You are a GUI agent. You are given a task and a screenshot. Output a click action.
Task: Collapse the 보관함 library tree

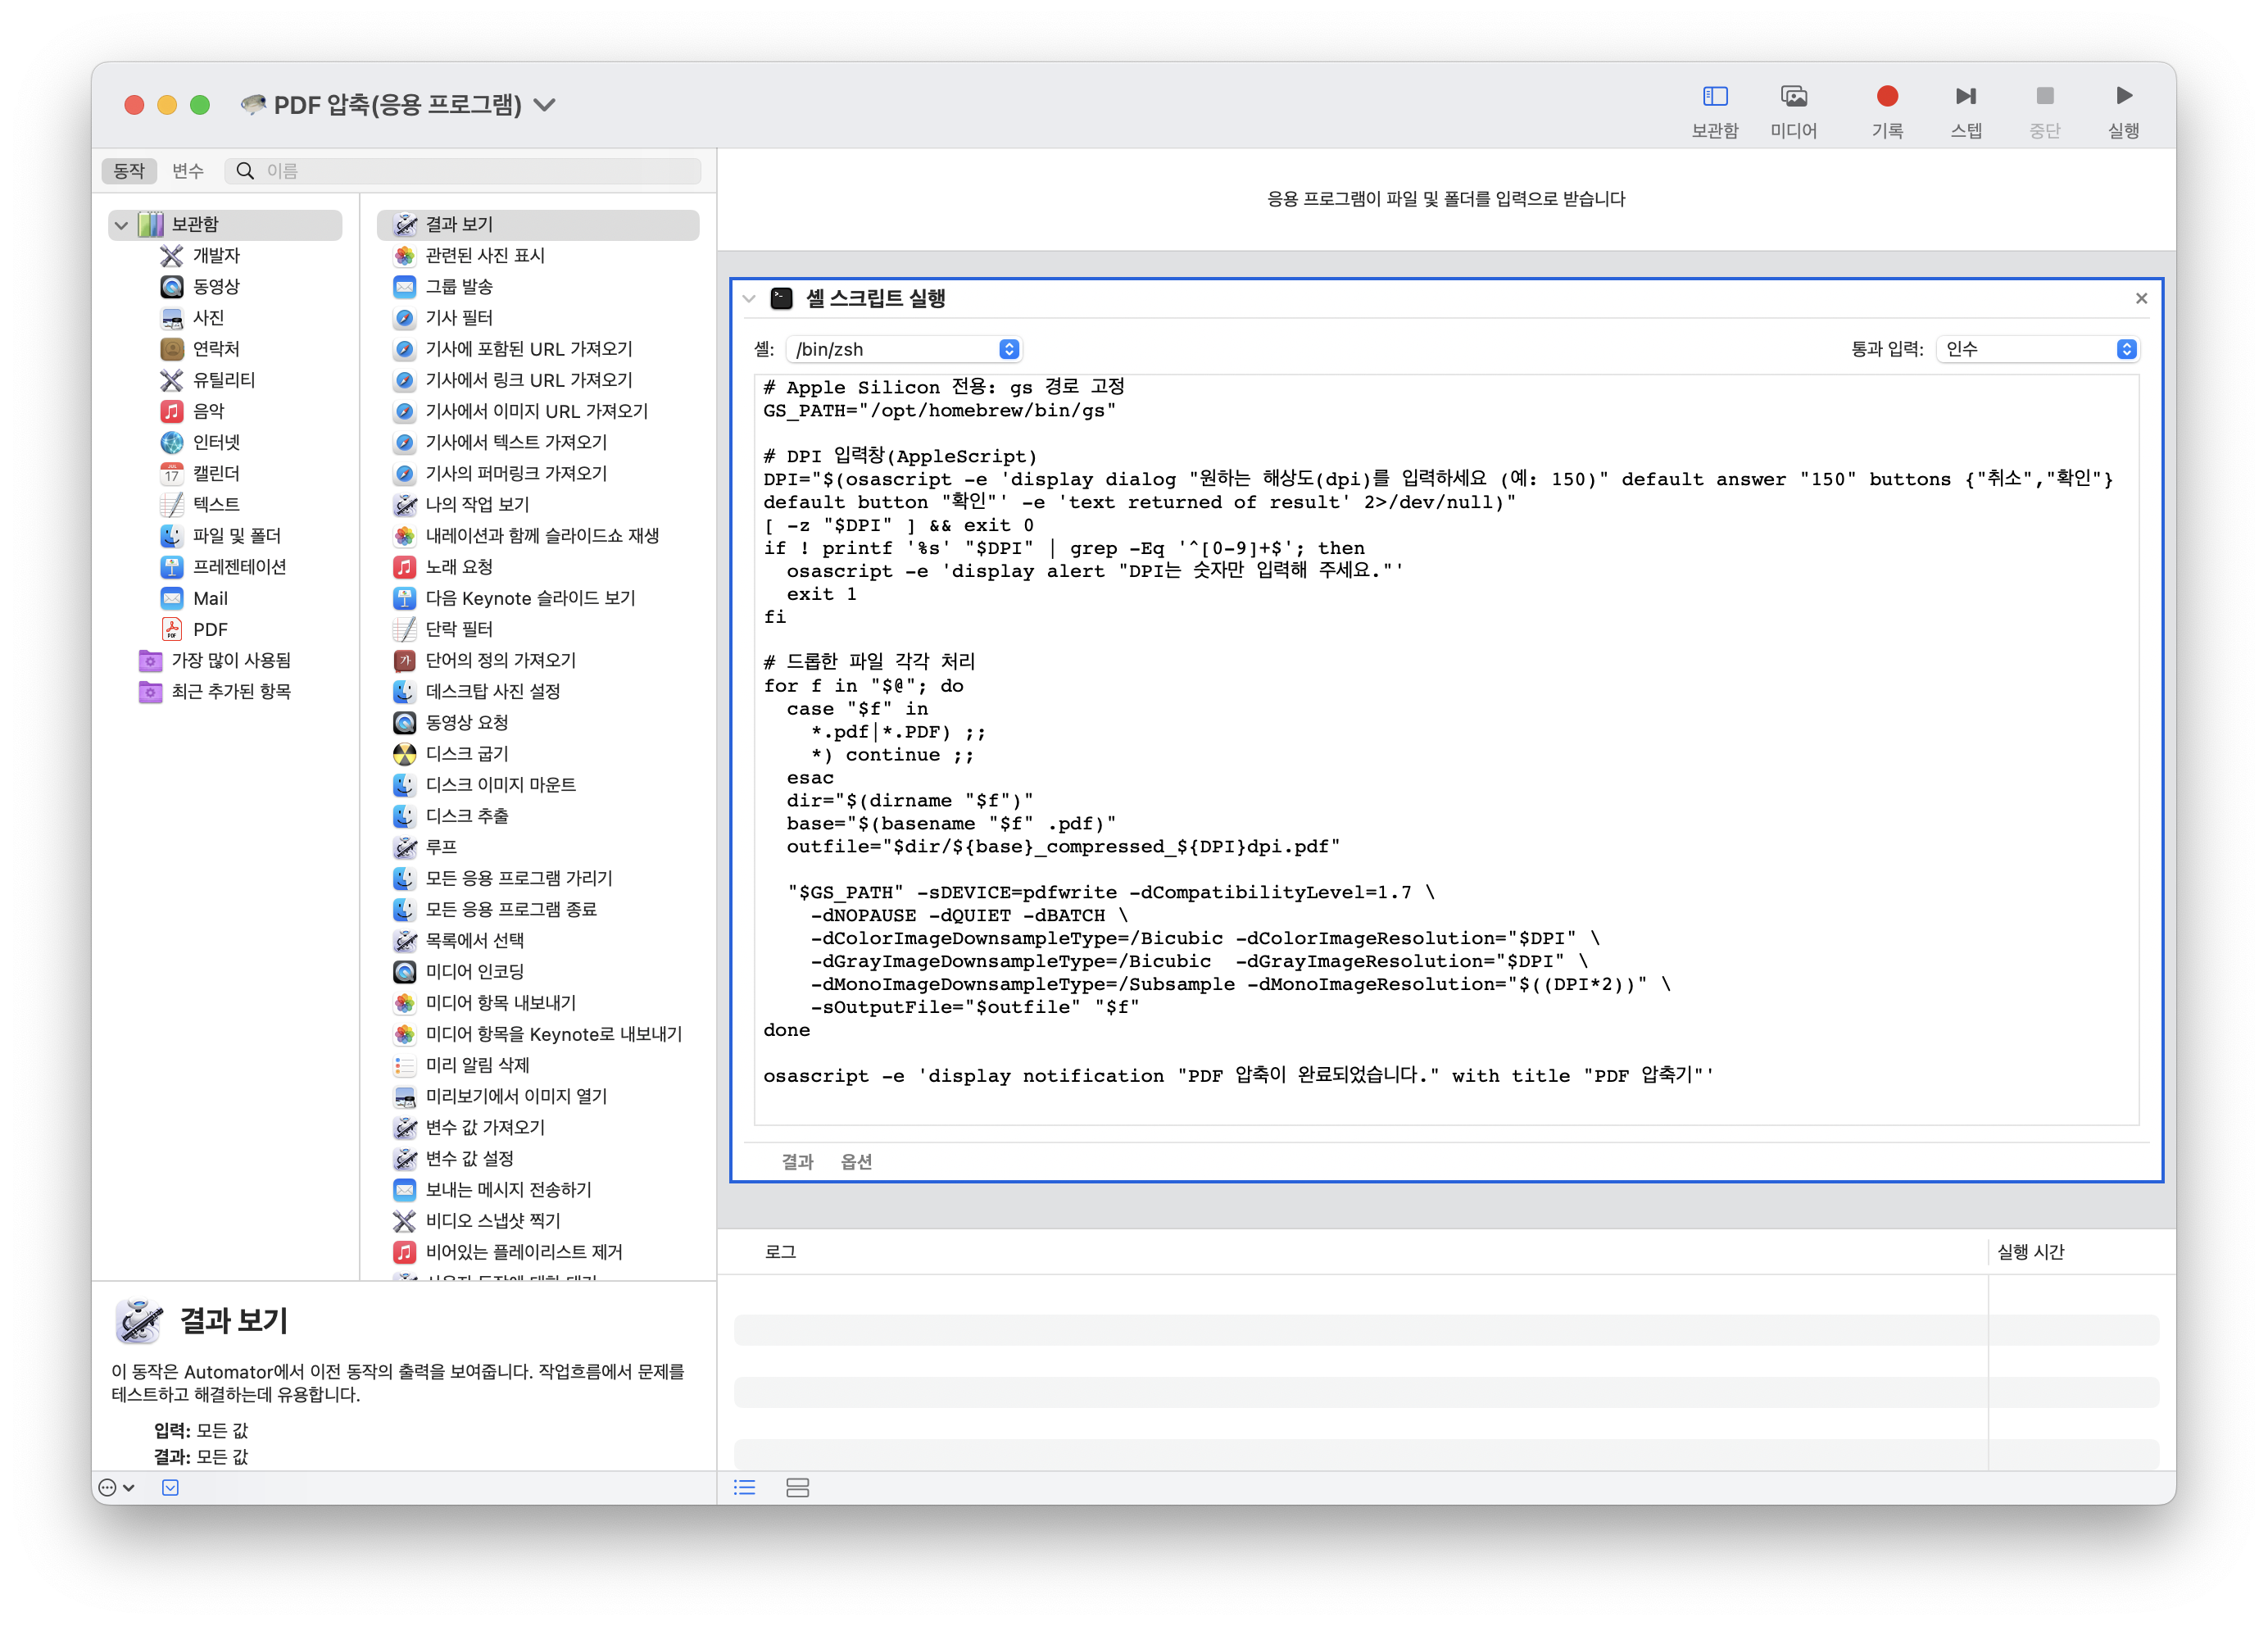coord(122,225)
